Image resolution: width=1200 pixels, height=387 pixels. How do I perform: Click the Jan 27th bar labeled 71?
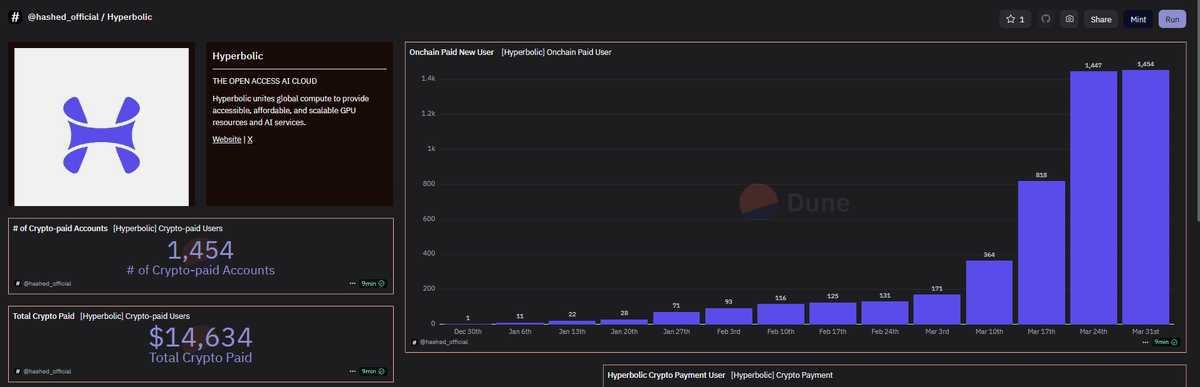[x=677, y=318]
